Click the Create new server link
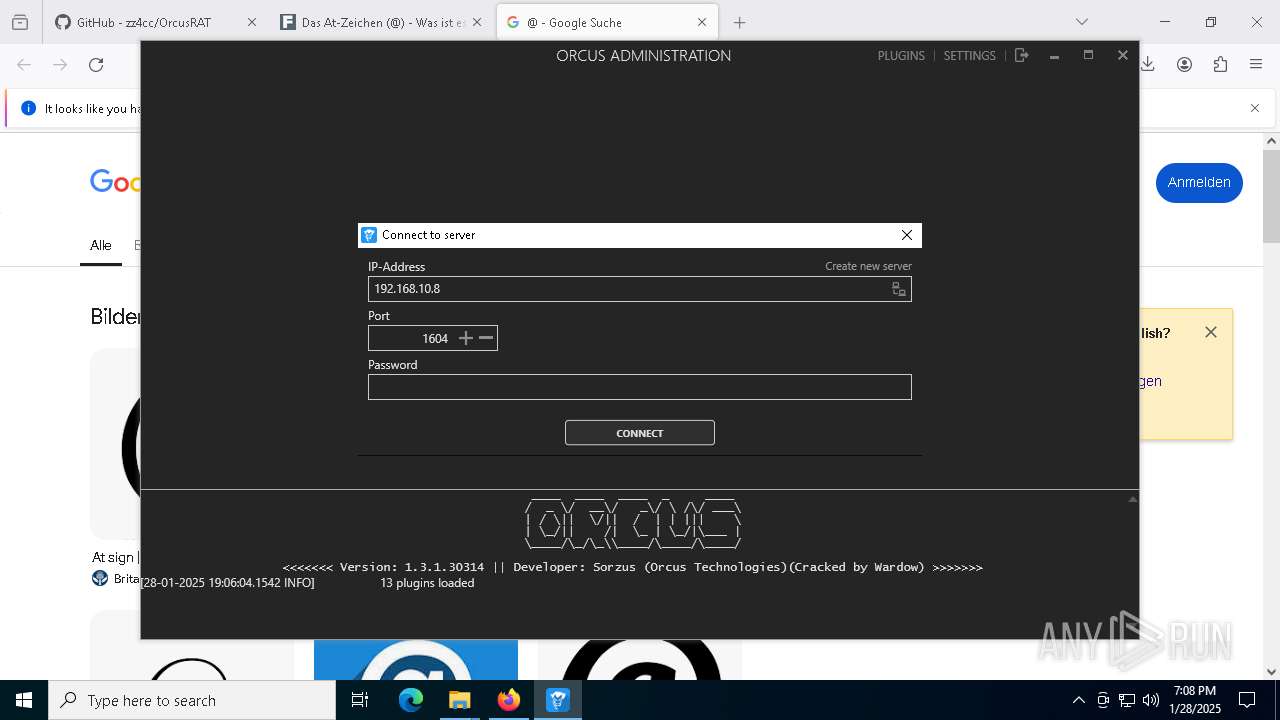The image size is (1280, 720). pos(868,266)
